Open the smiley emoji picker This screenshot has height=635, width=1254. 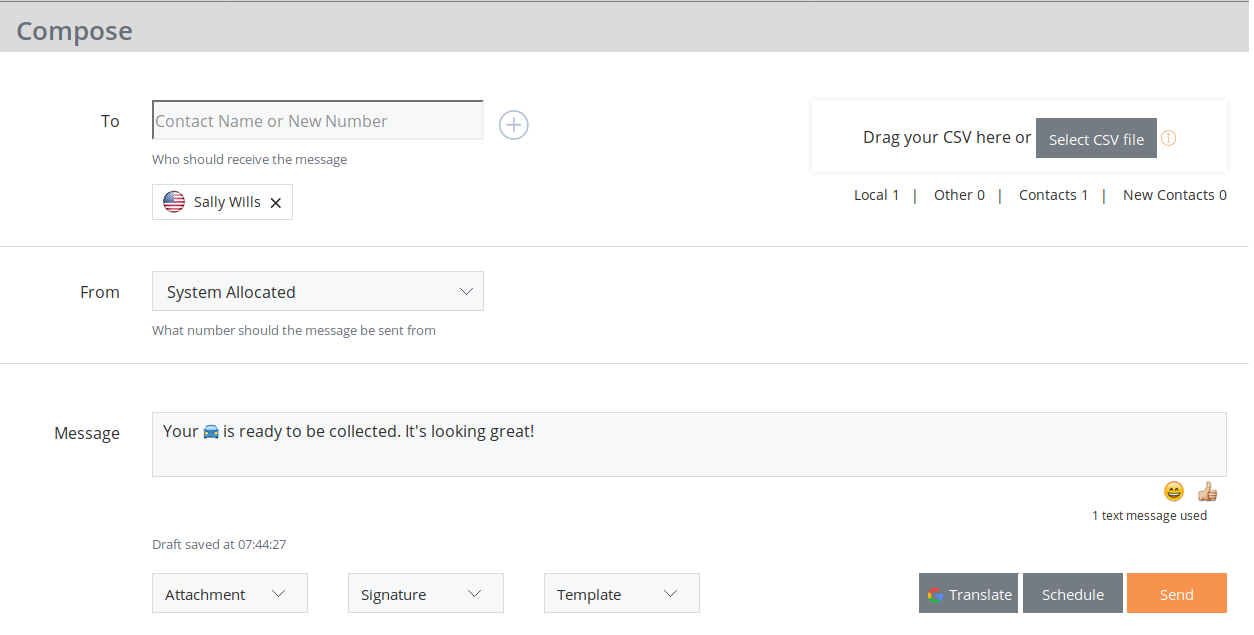point(1173,491)
